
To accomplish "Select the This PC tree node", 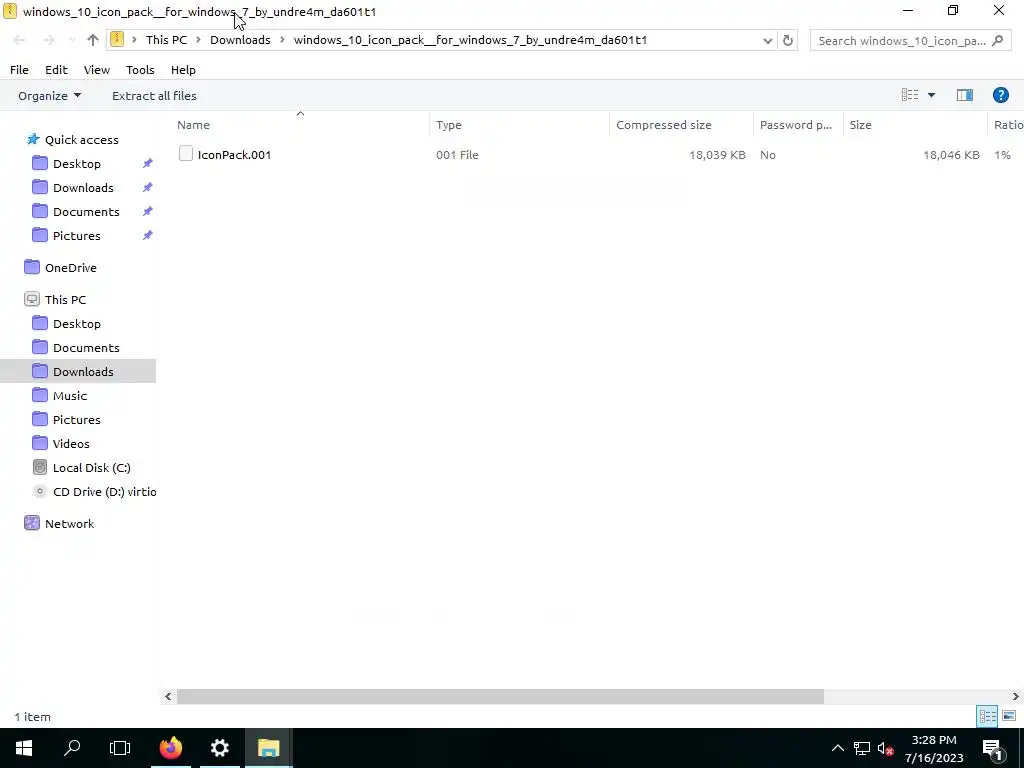I will (56, 300).
